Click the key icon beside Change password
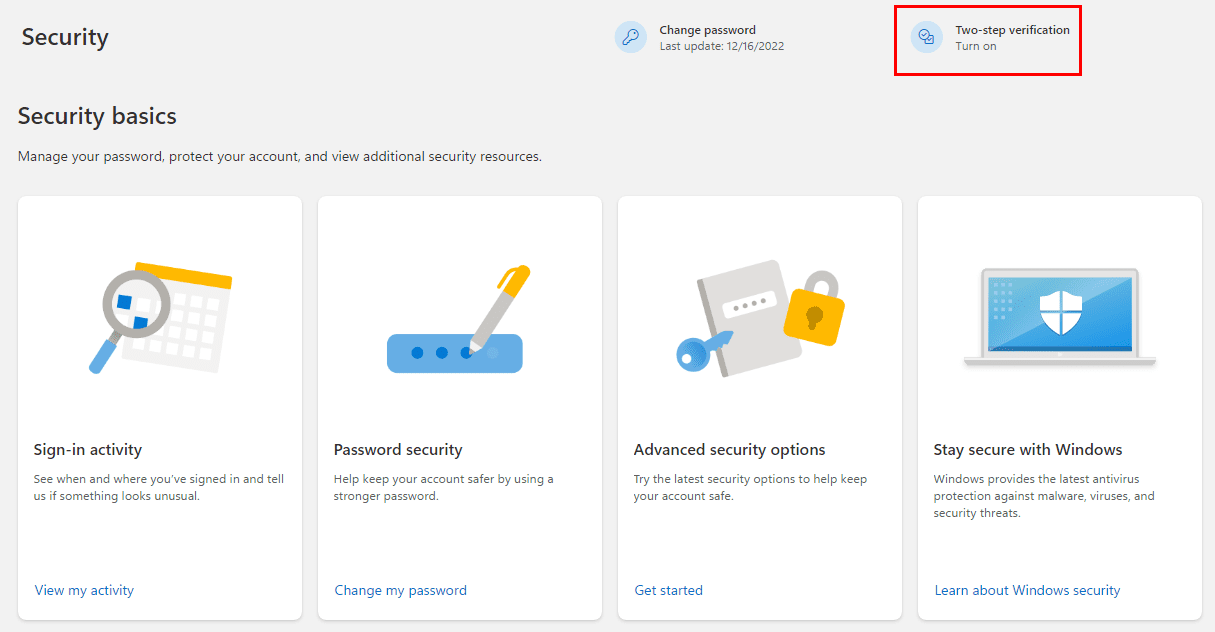The height and width of the screenshot is (632, 1215). (x=630, y=38)
